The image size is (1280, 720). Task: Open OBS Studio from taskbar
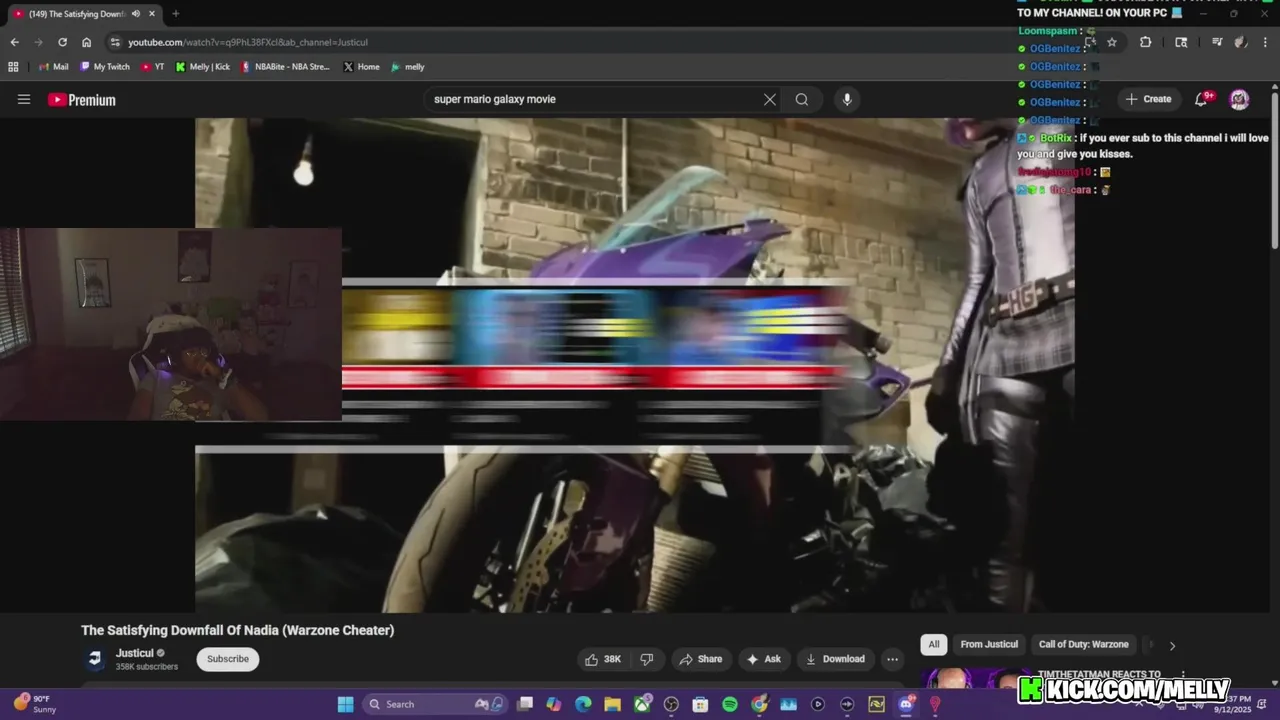(671, 704)
